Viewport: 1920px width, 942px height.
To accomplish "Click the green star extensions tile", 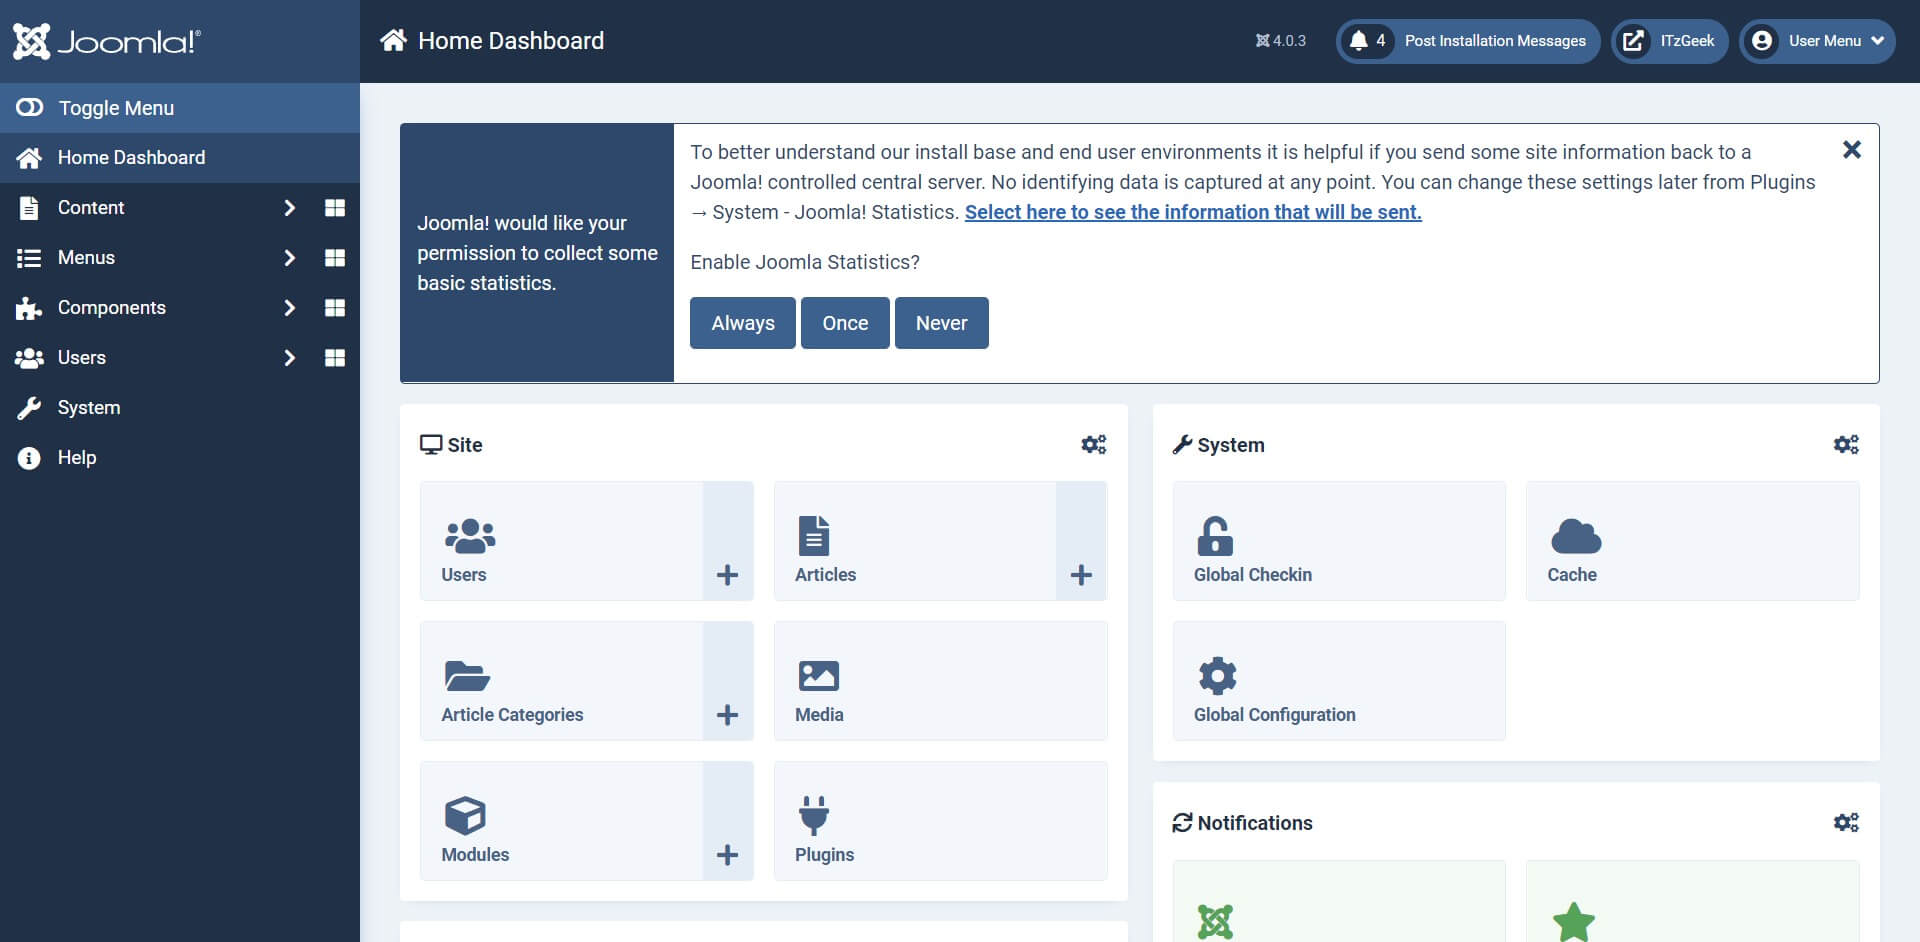I will point(1693,901).
